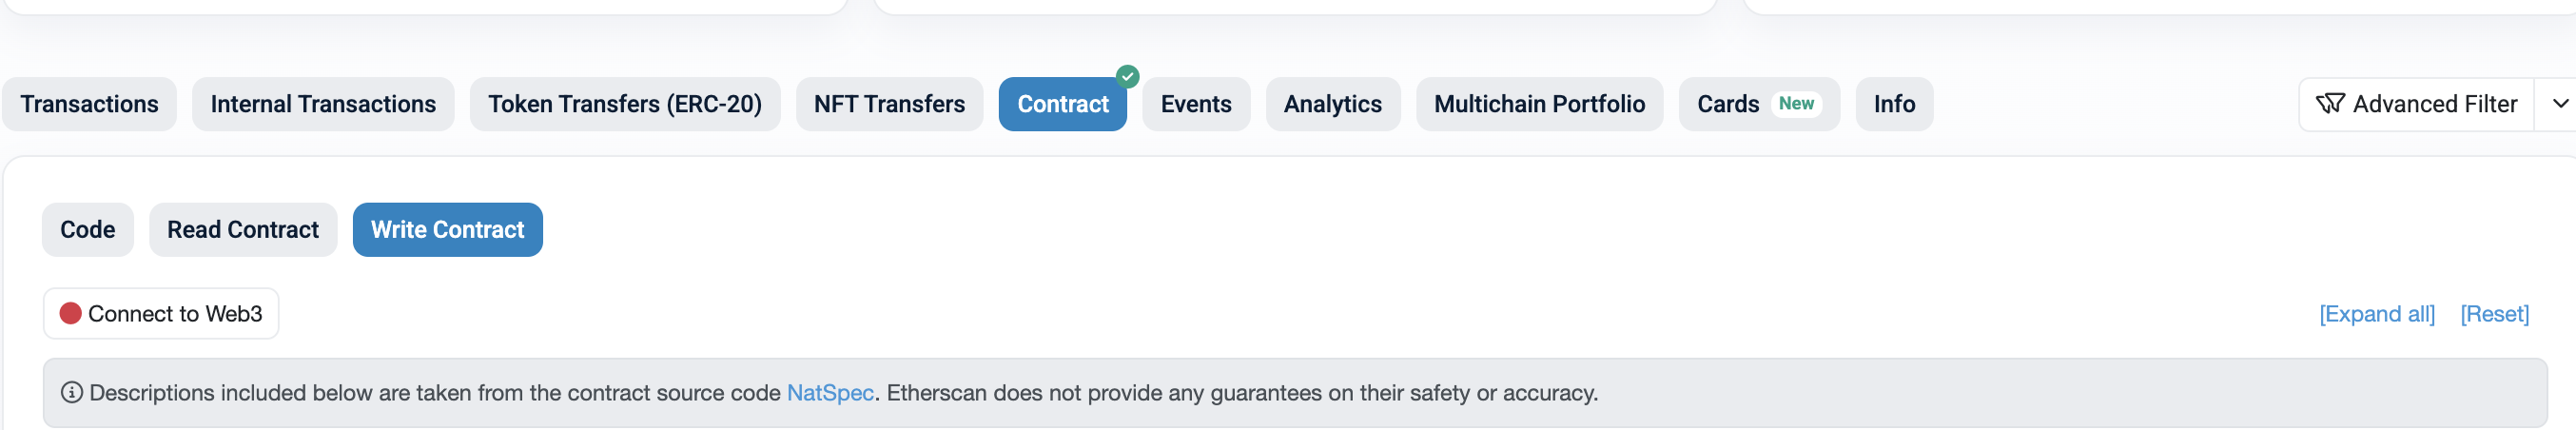Switch to the Internal Transactions tab

tap(323, 104)
